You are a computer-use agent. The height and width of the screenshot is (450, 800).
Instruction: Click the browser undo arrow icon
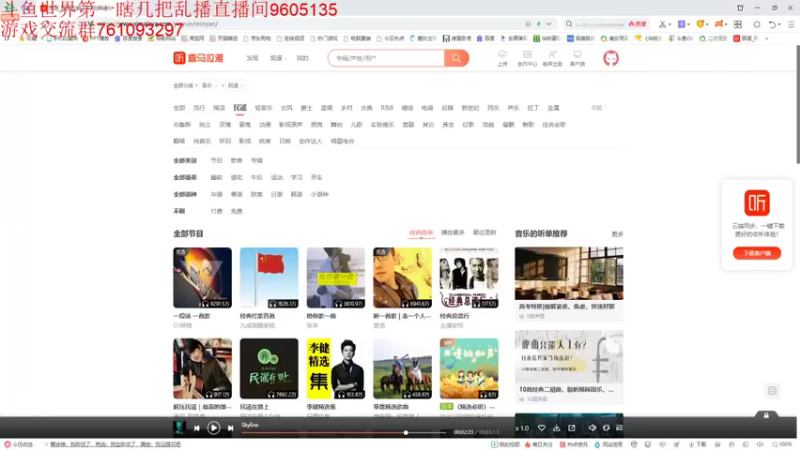point(772,24)
